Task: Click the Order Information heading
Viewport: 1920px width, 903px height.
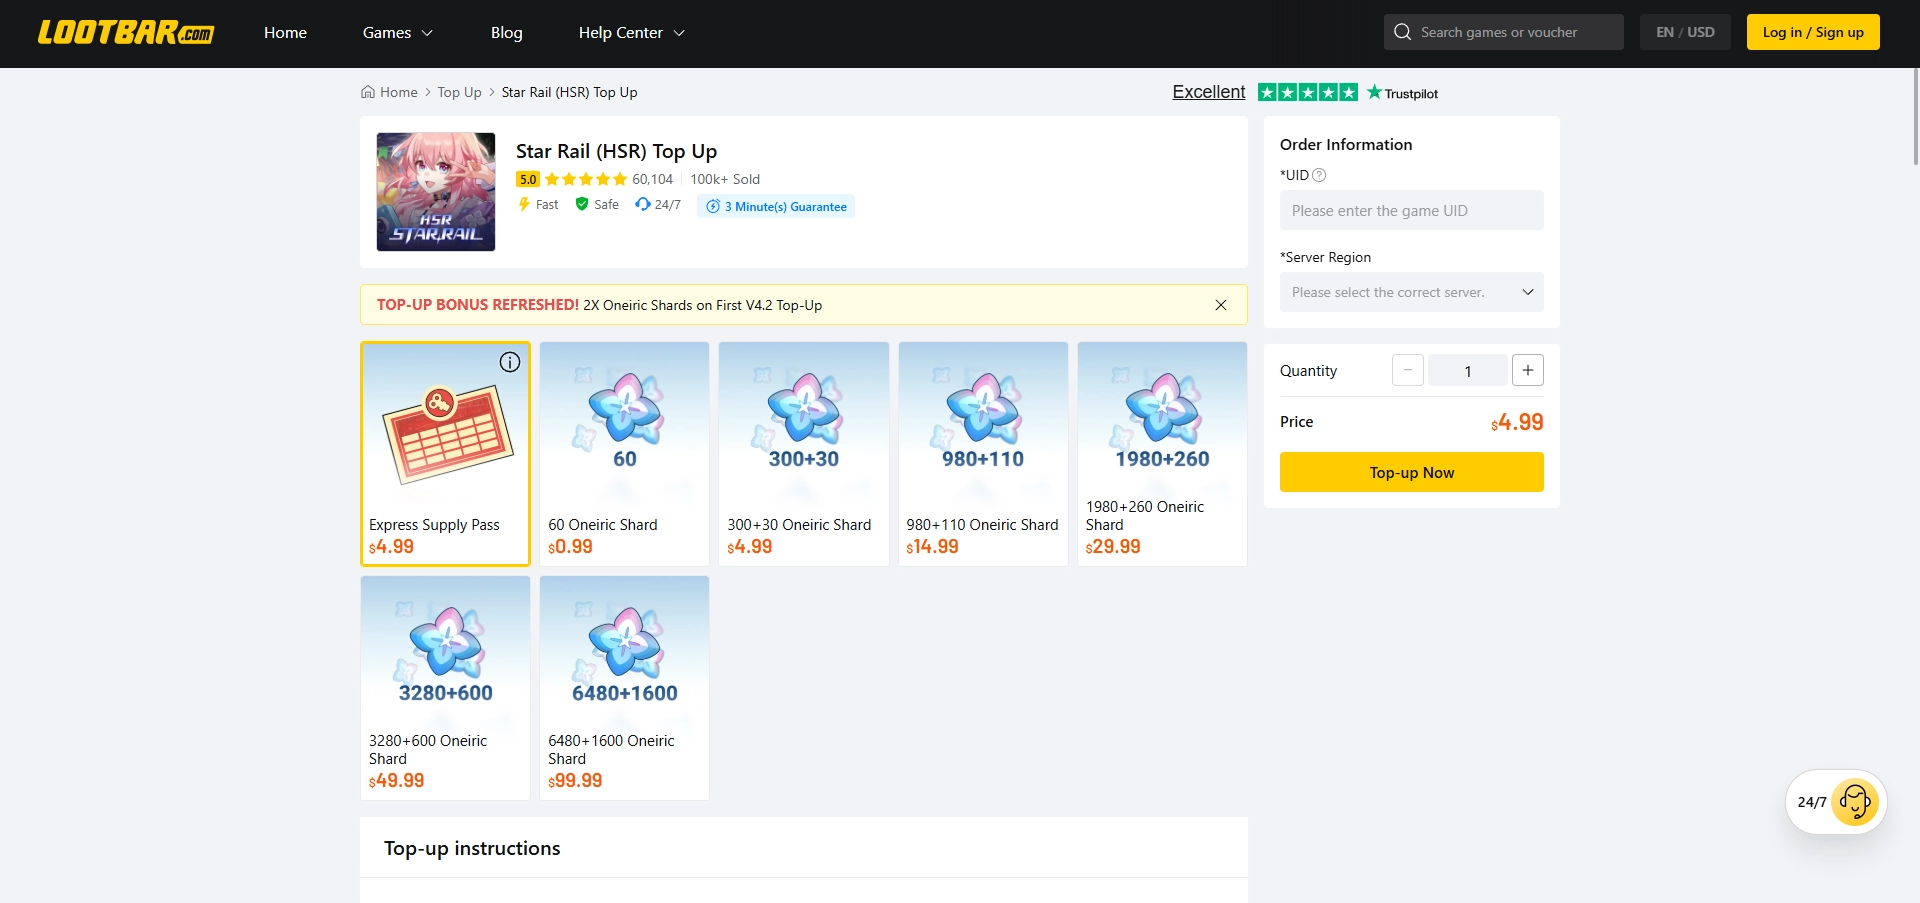Action: click(x=1346, y=144)
